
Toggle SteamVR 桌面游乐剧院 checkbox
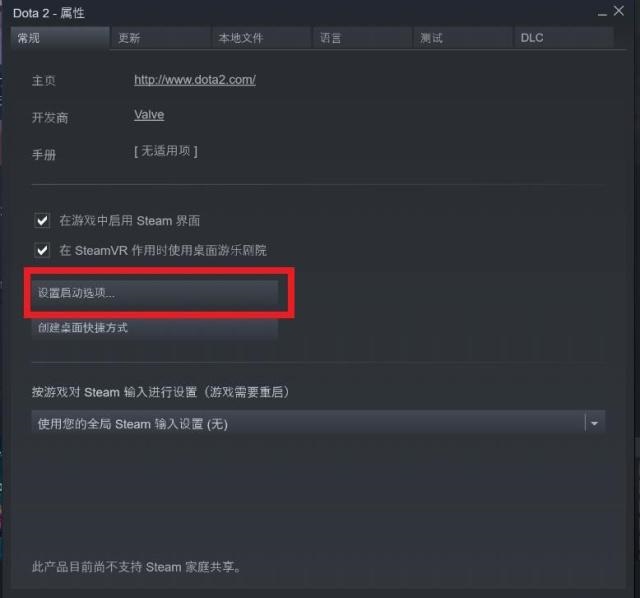42,250
